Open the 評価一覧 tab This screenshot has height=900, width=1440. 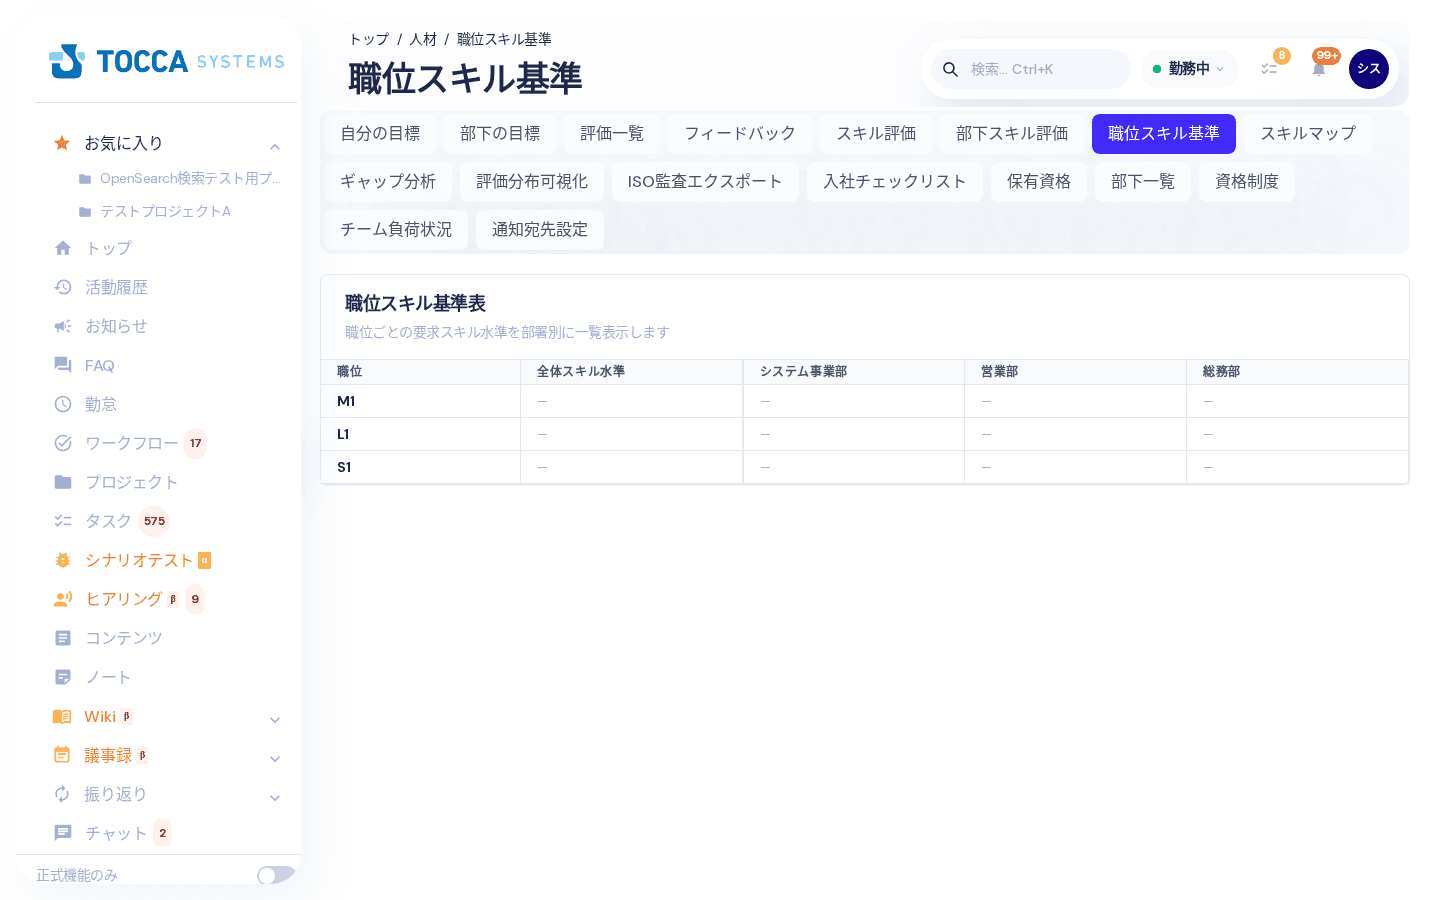612,134
